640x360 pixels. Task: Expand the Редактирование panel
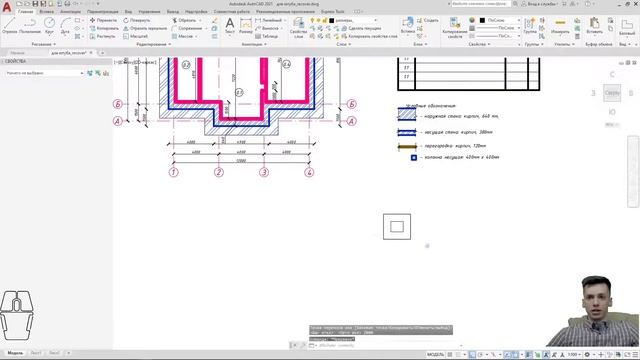(154, 44)
